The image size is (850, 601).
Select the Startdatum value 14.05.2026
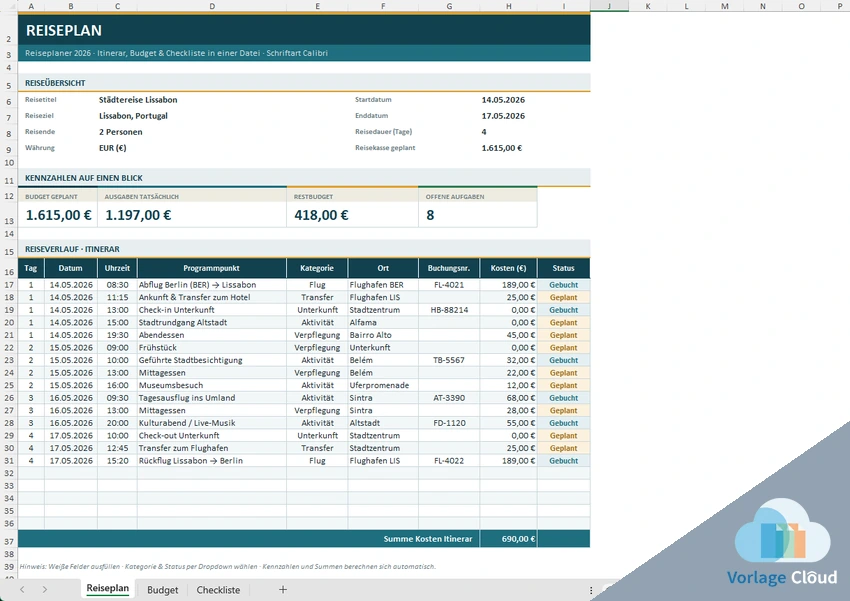(503, 100)
